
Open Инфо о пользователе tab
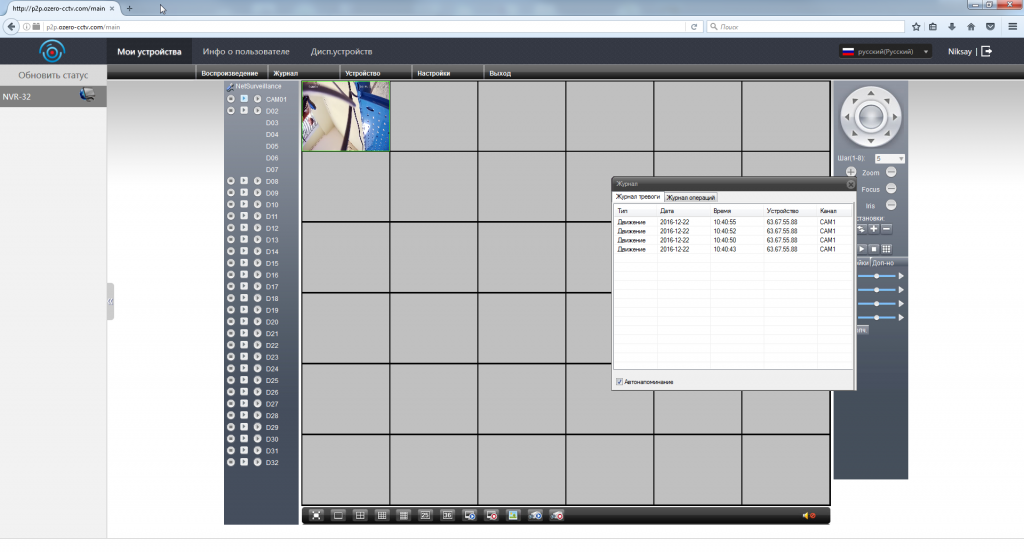click(246, 52)
